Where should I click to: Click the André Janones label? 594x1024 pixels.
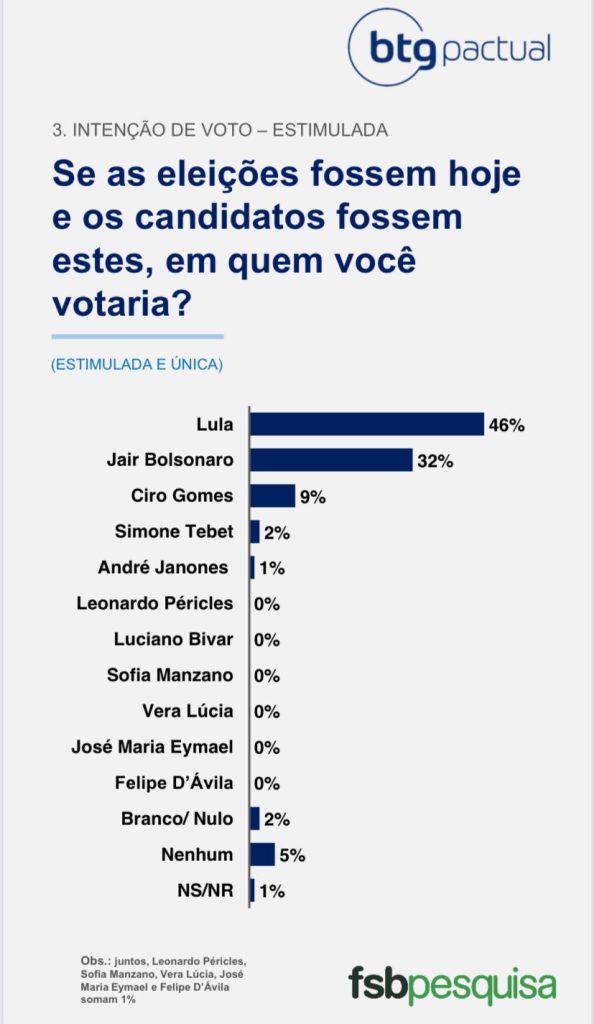pyautogui.click(x=163, y=567)
